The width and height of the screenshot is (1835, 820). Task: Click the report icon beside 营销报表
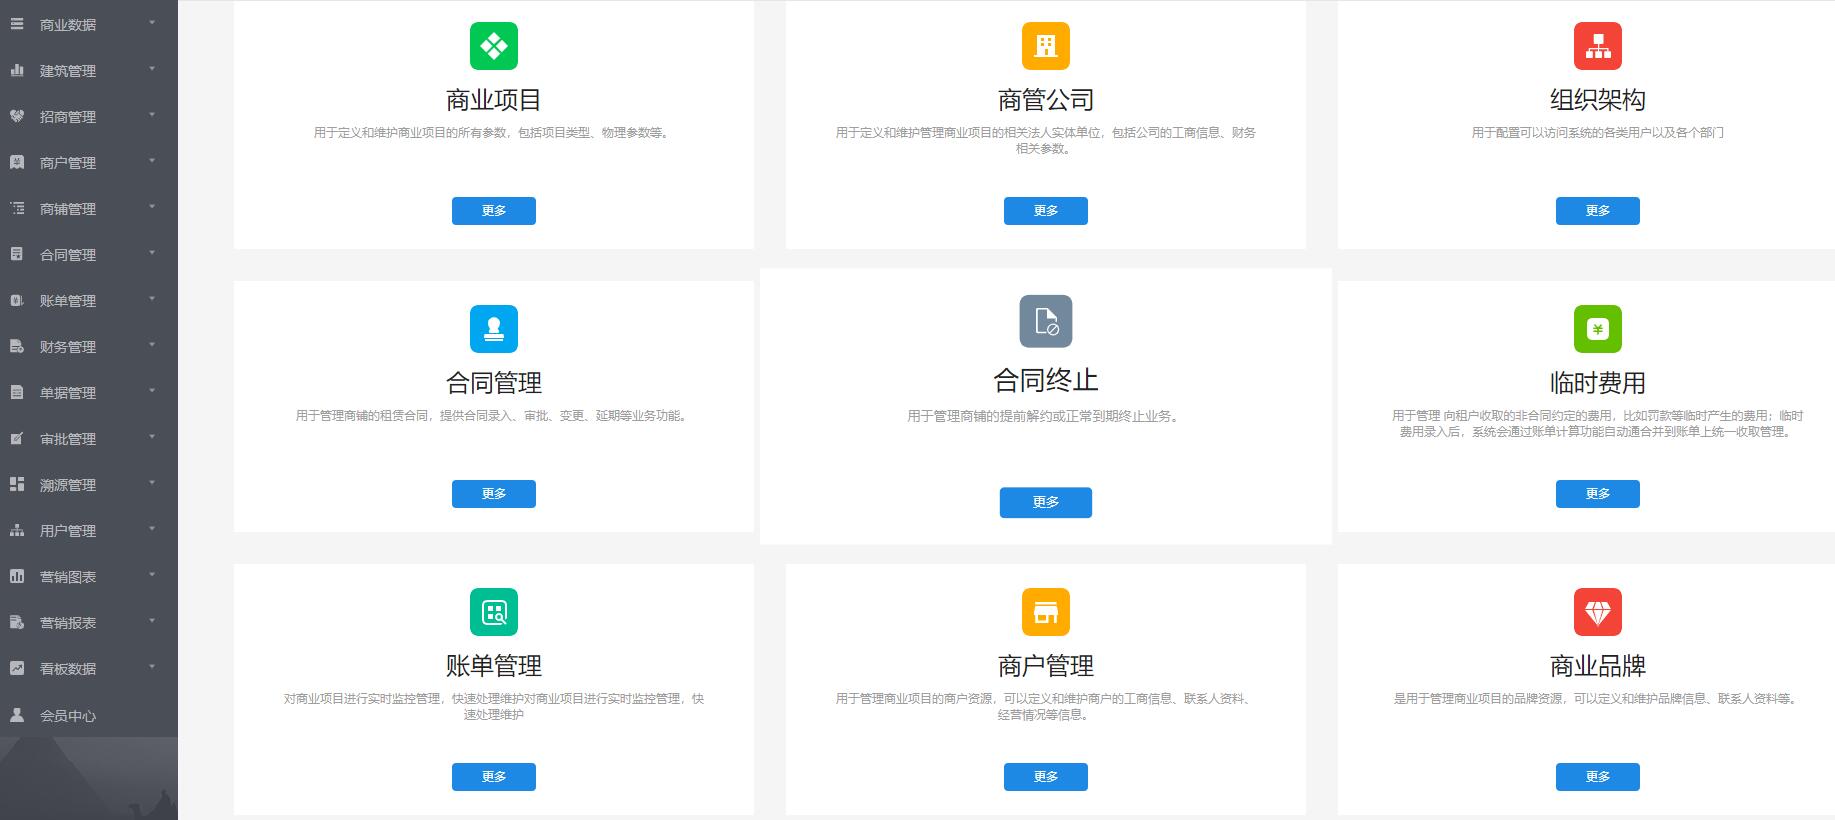click(x=17, y=622)
